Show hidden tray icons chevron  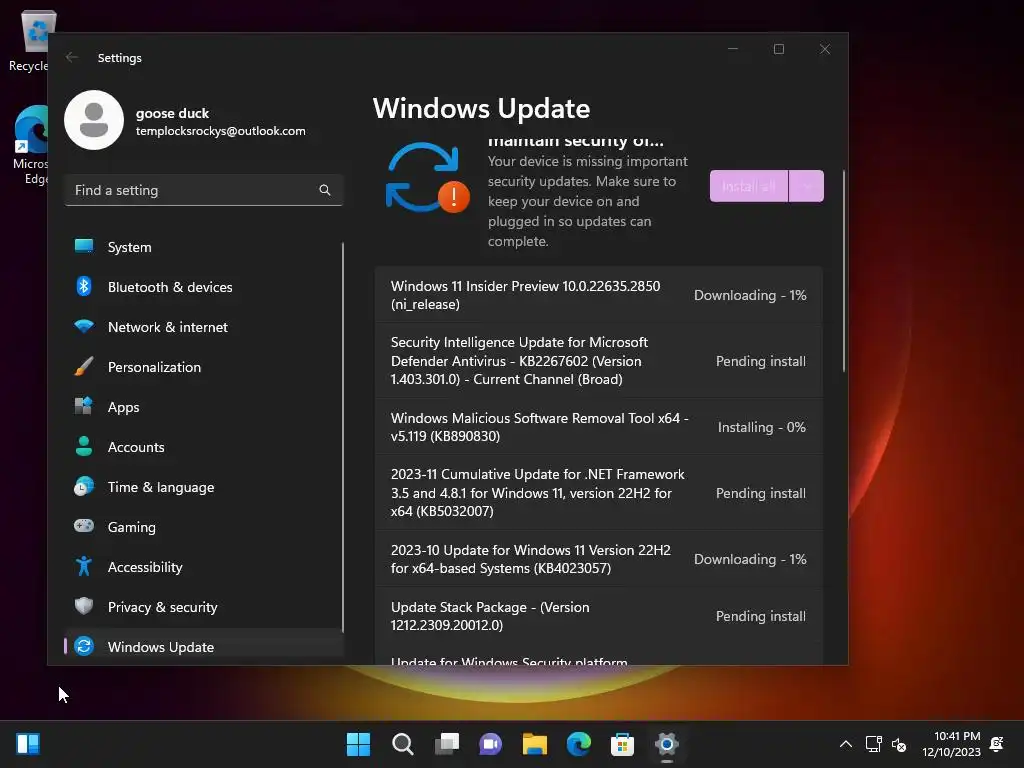click(x=846, y=744)
